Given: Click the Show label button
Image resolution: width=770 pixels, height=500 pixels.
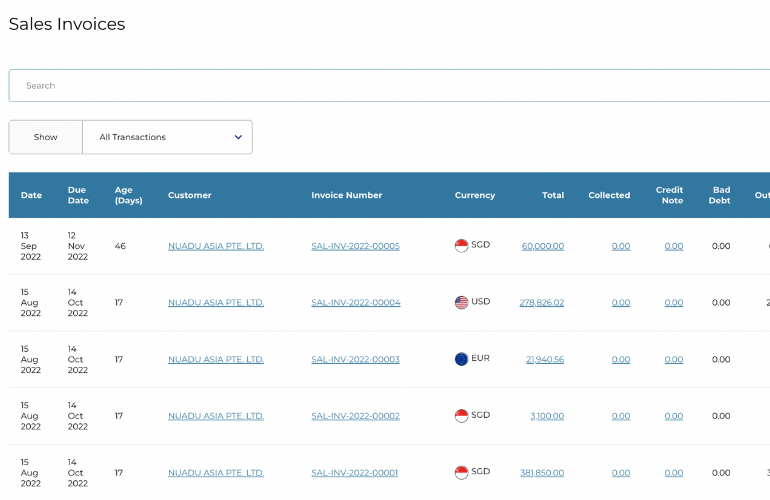Looking at the screenshot, I should [46, 137].
